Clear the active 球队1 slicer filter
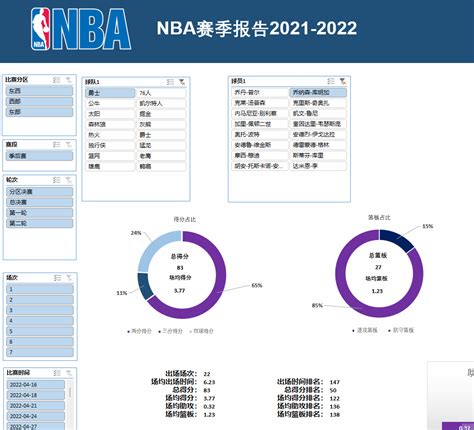 point(182,82)
